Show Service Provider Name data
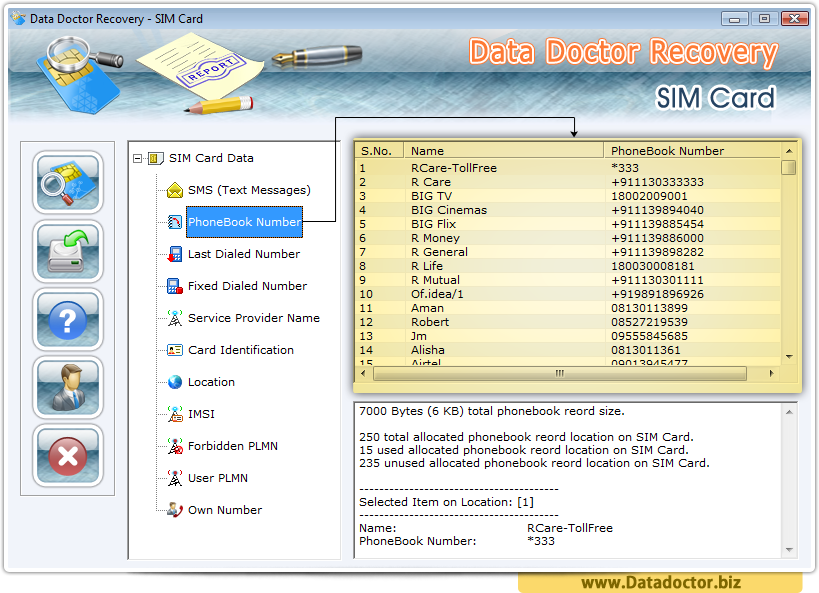 (x=254, y=318)
